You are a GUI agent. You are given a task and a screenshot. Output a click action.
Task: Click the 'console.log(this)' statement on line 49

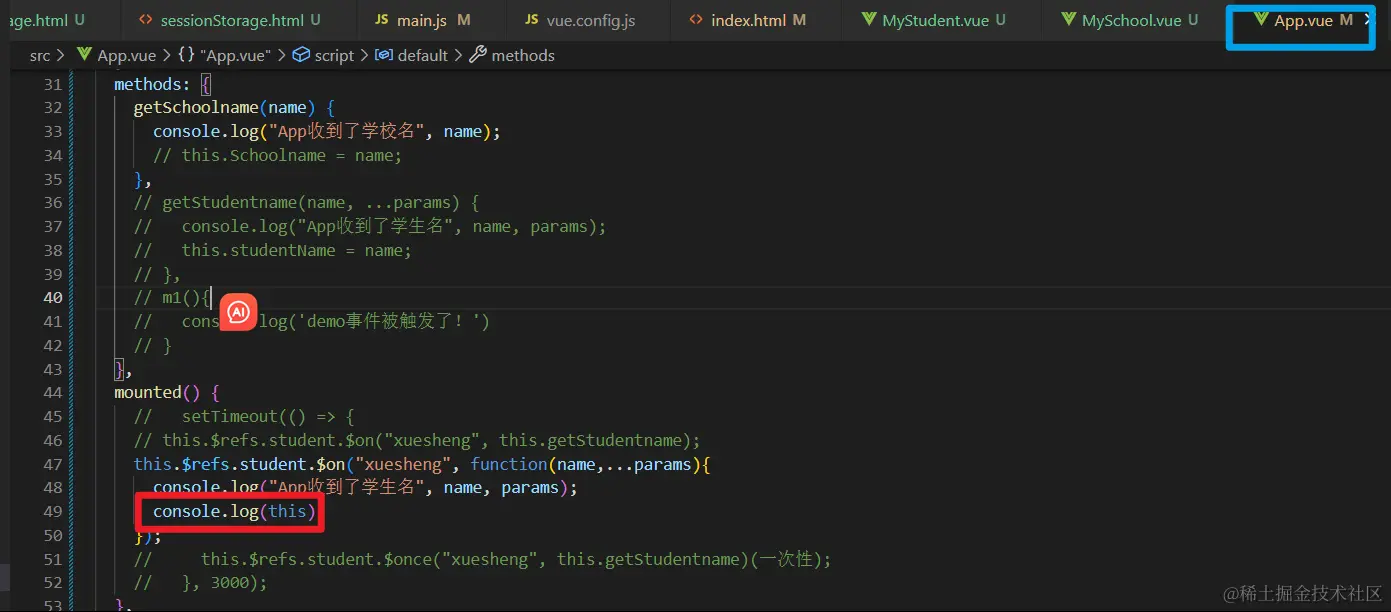[234, 511]
